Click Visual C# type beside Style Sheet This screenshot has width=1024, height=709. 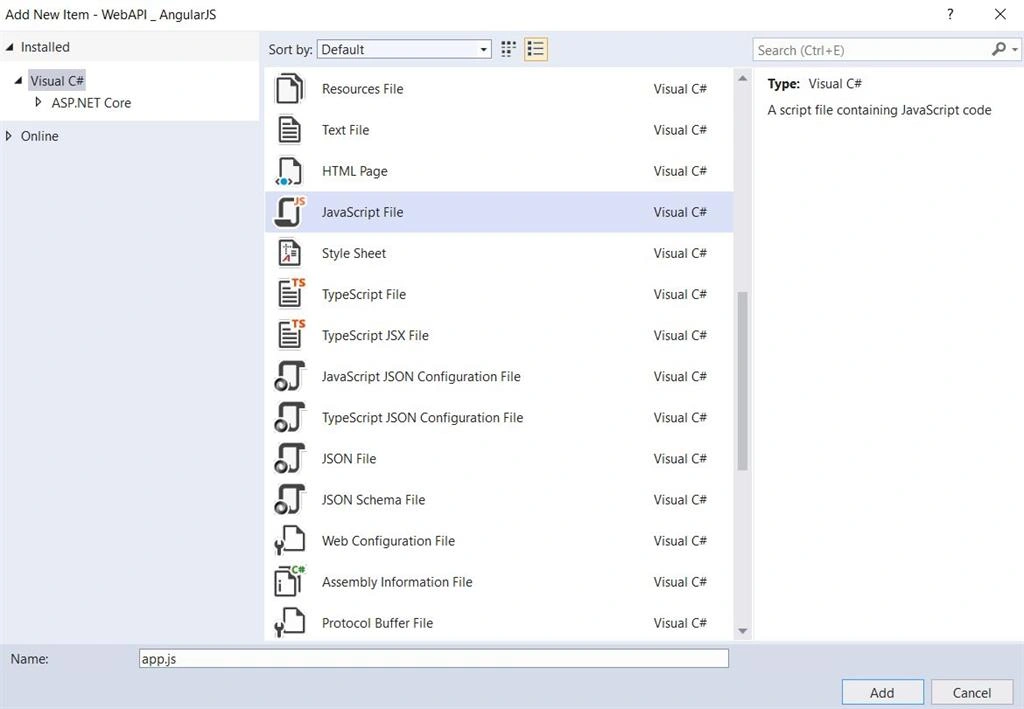[680, 253]
